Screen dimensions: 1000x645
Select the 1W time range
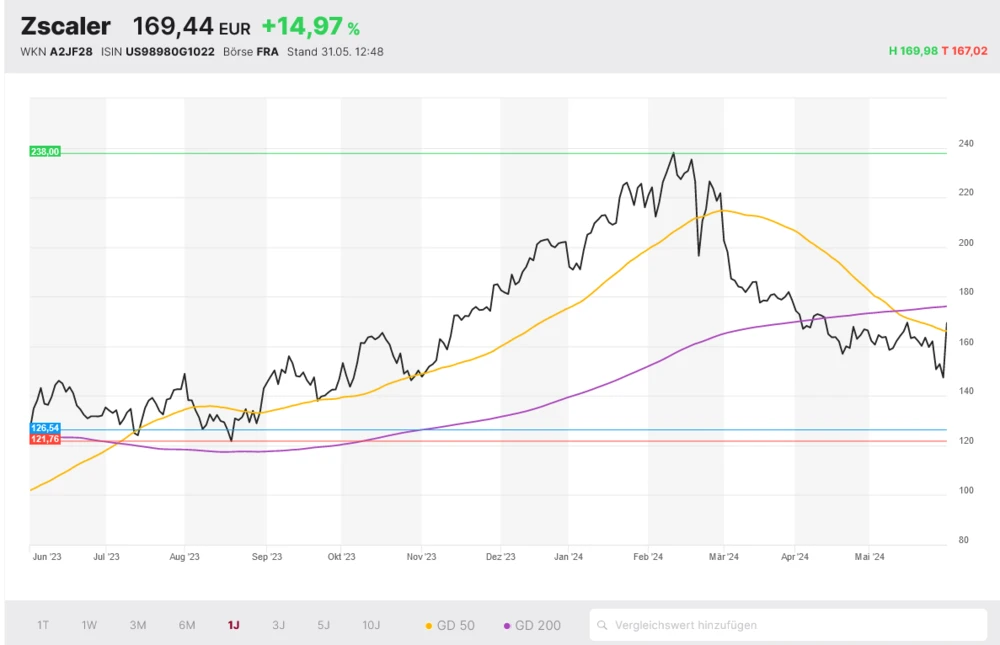pyautogui.click(x=89, y=626)
